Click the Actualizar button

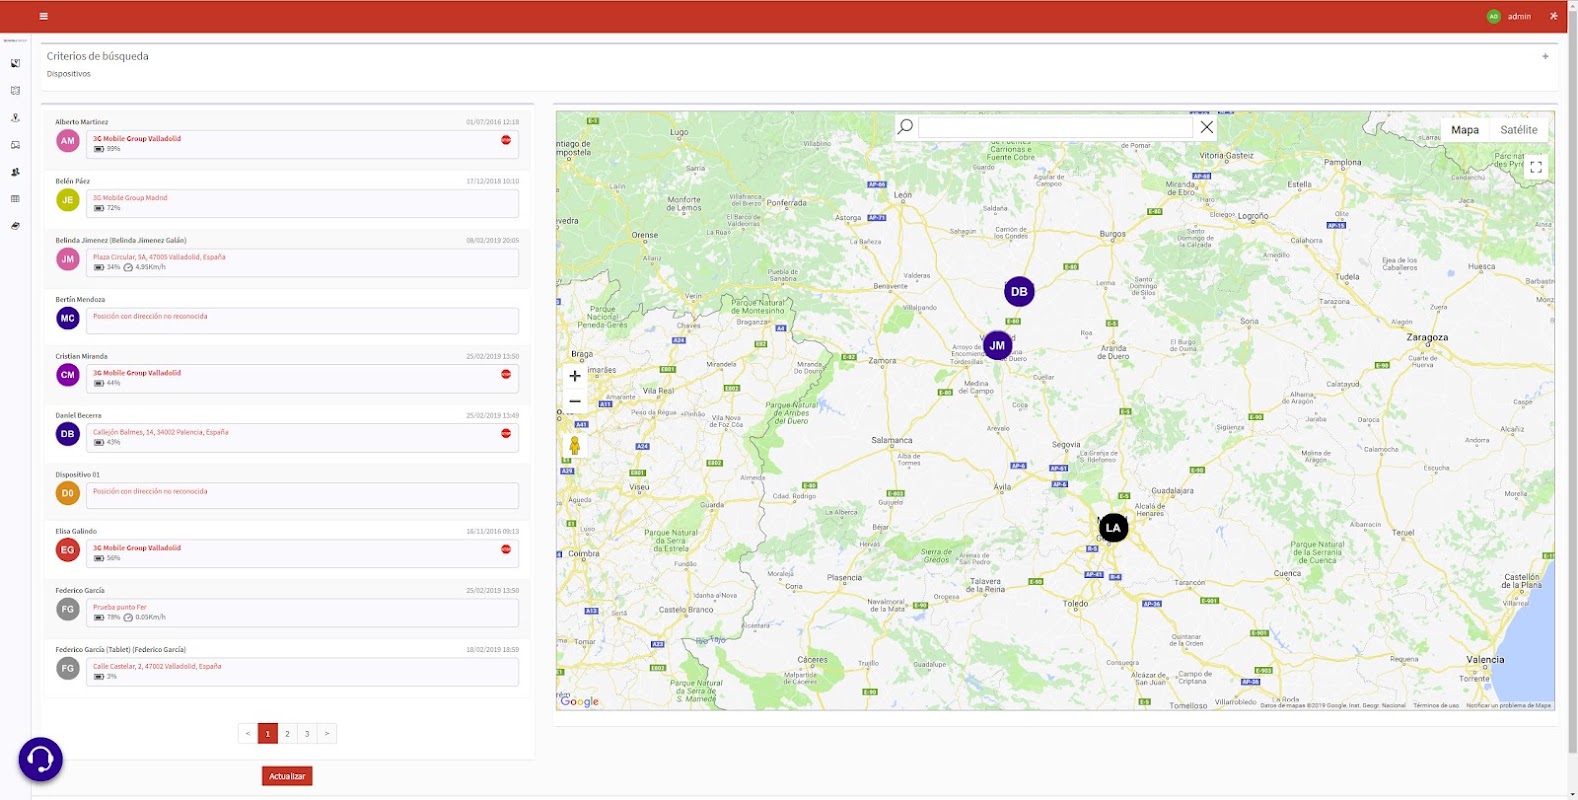[287, 776]
